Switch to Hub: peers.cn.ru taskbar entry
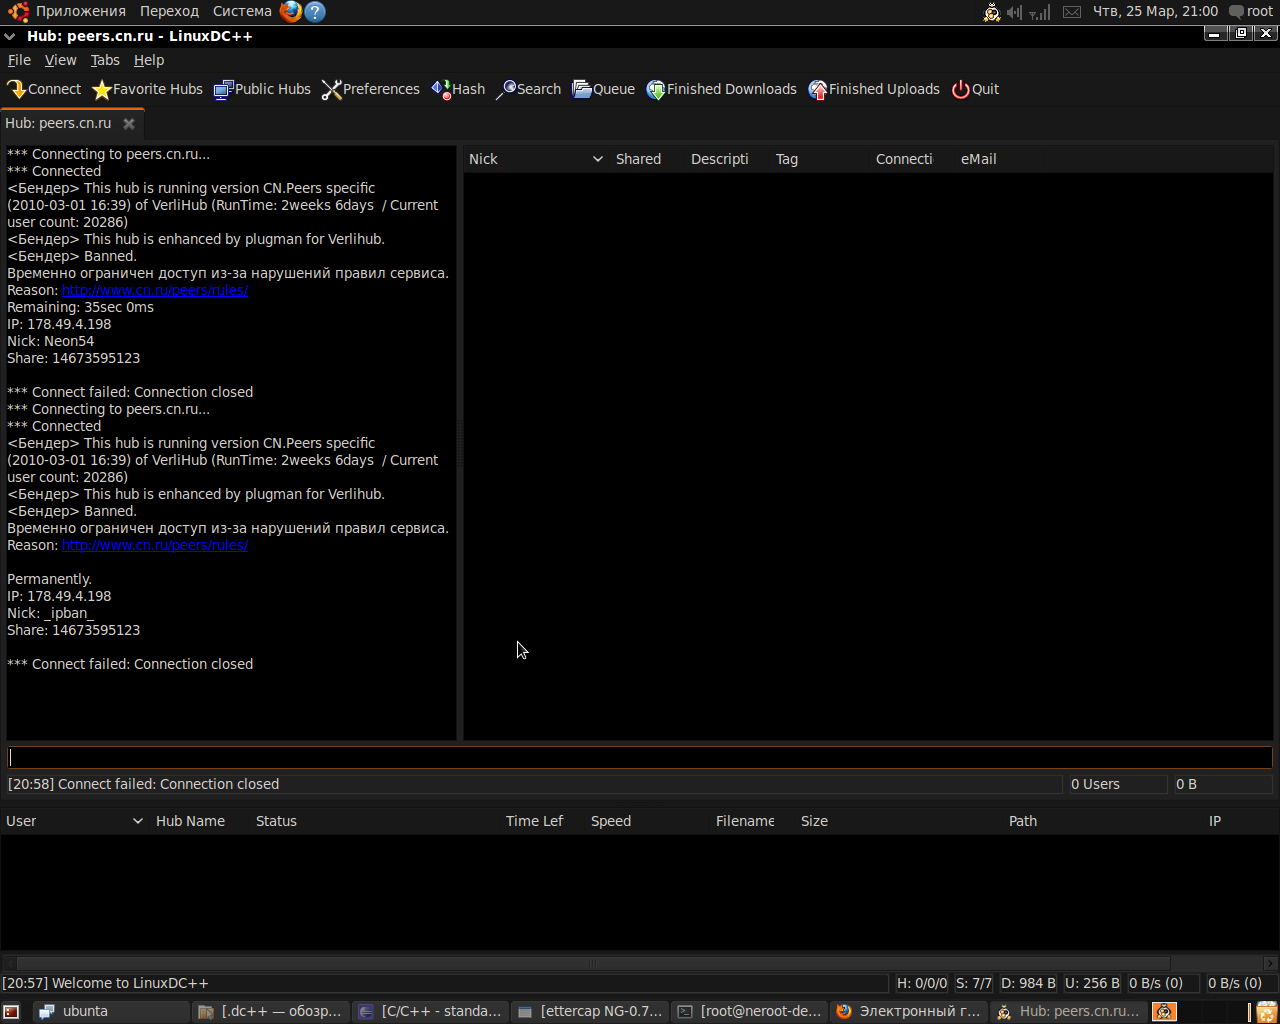 [1068, 1011]
